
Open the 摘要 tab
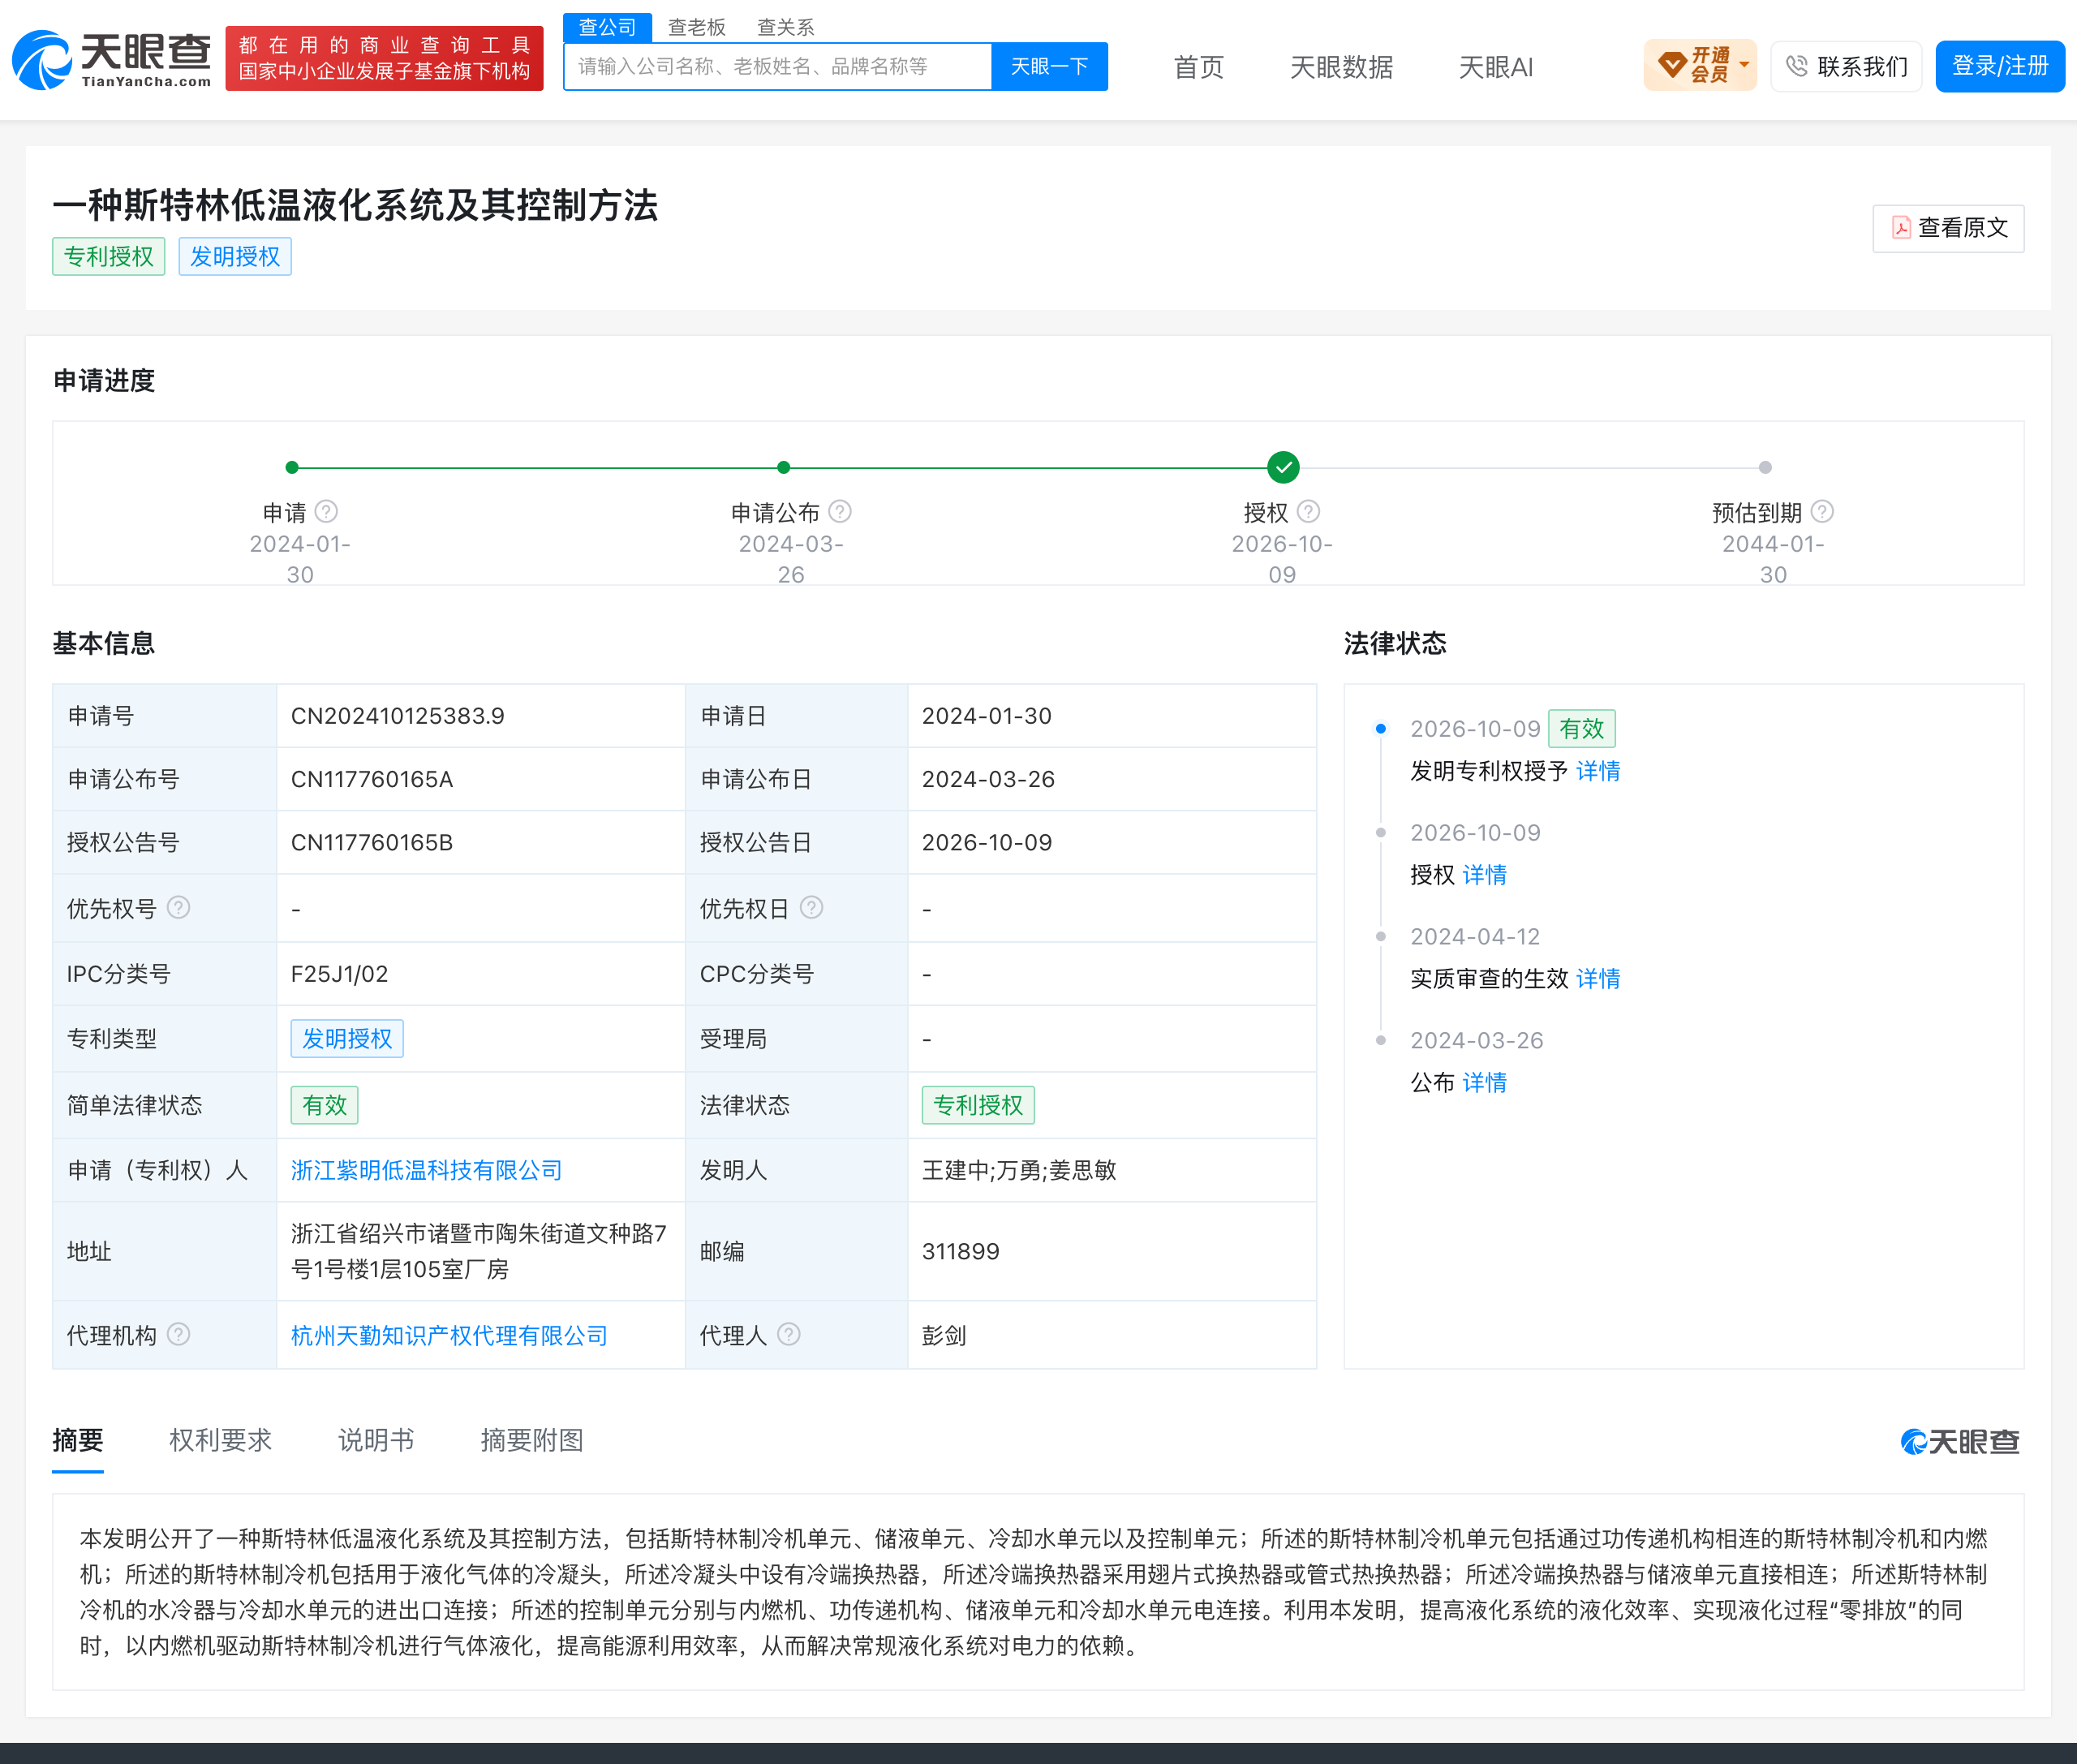pos(78,1440)
